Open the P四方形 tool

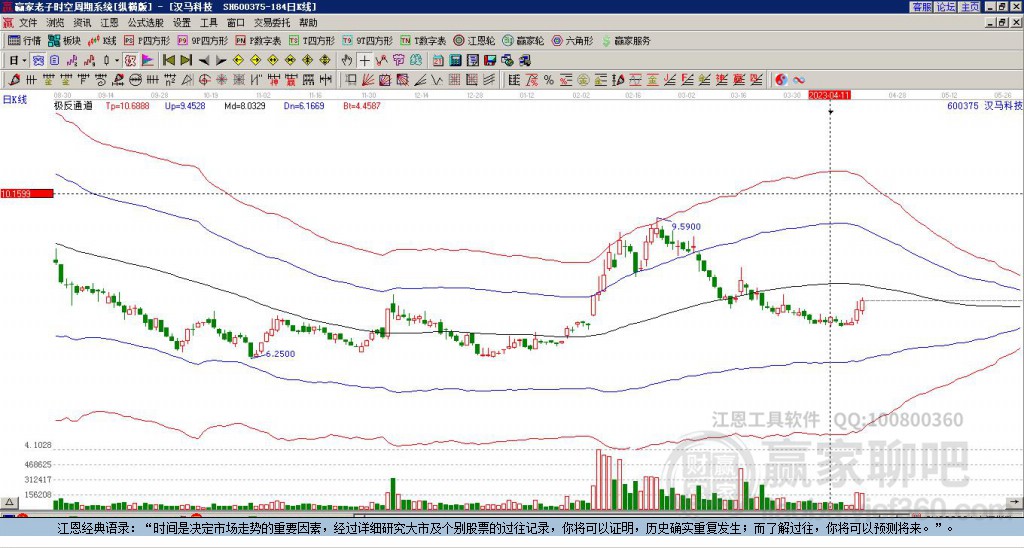(x=147, y=40)
